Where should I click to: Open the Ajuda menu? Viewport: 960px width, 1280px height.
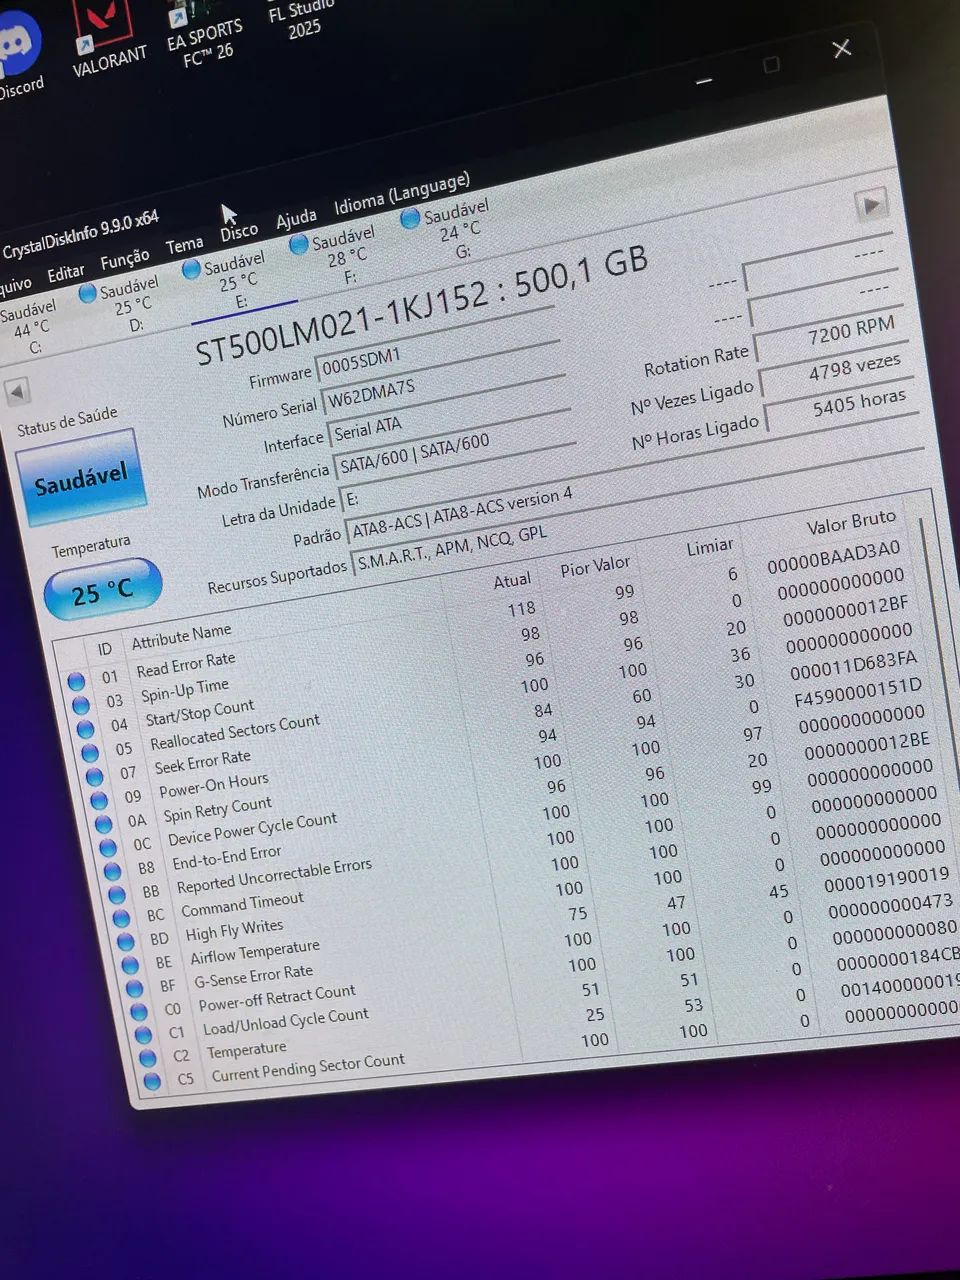pyautogui.click(x=296, y=218)
